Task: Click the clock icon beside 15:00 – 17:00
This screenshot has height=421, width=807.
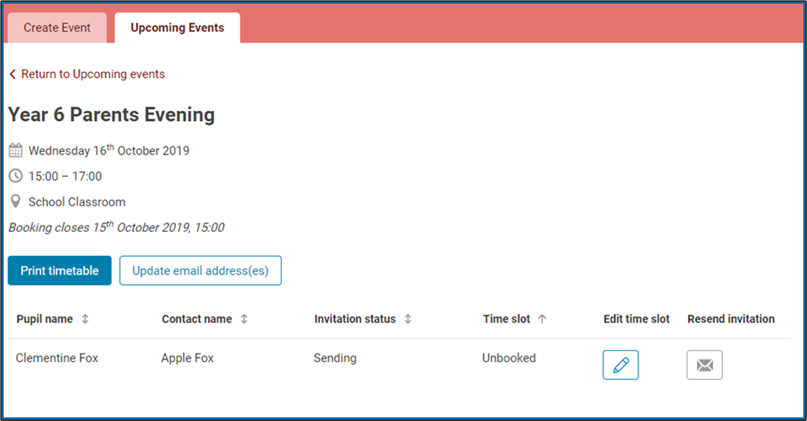Action: coord(15,176)
